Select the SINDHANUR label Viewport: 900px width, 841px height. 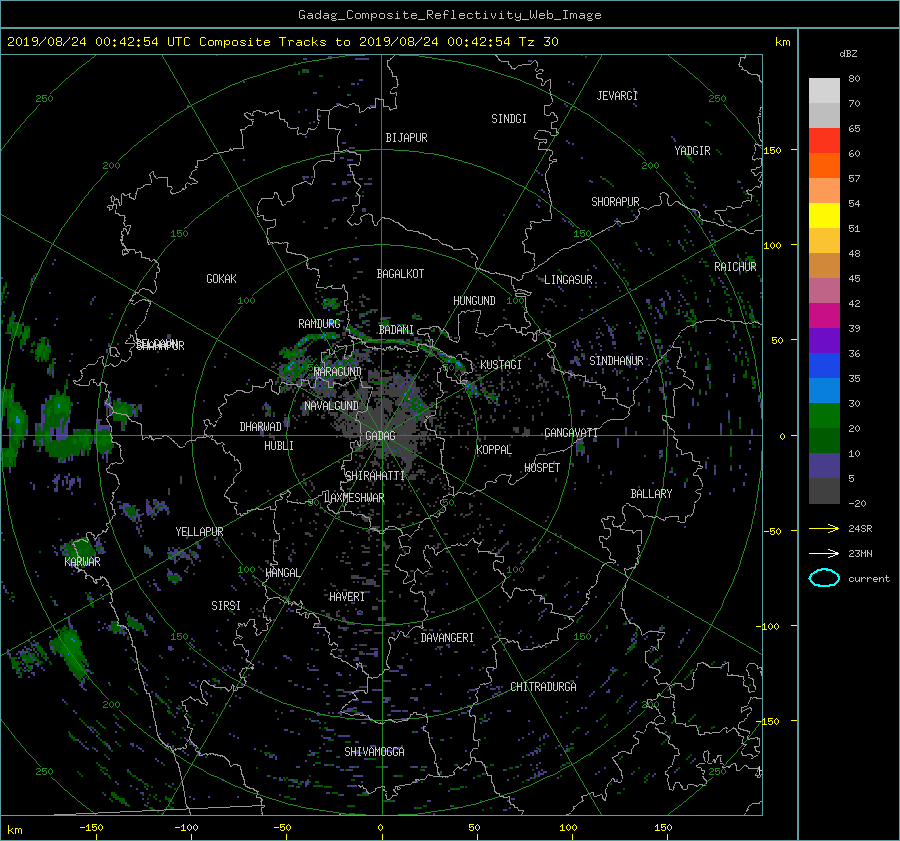[x=616, y=361]
